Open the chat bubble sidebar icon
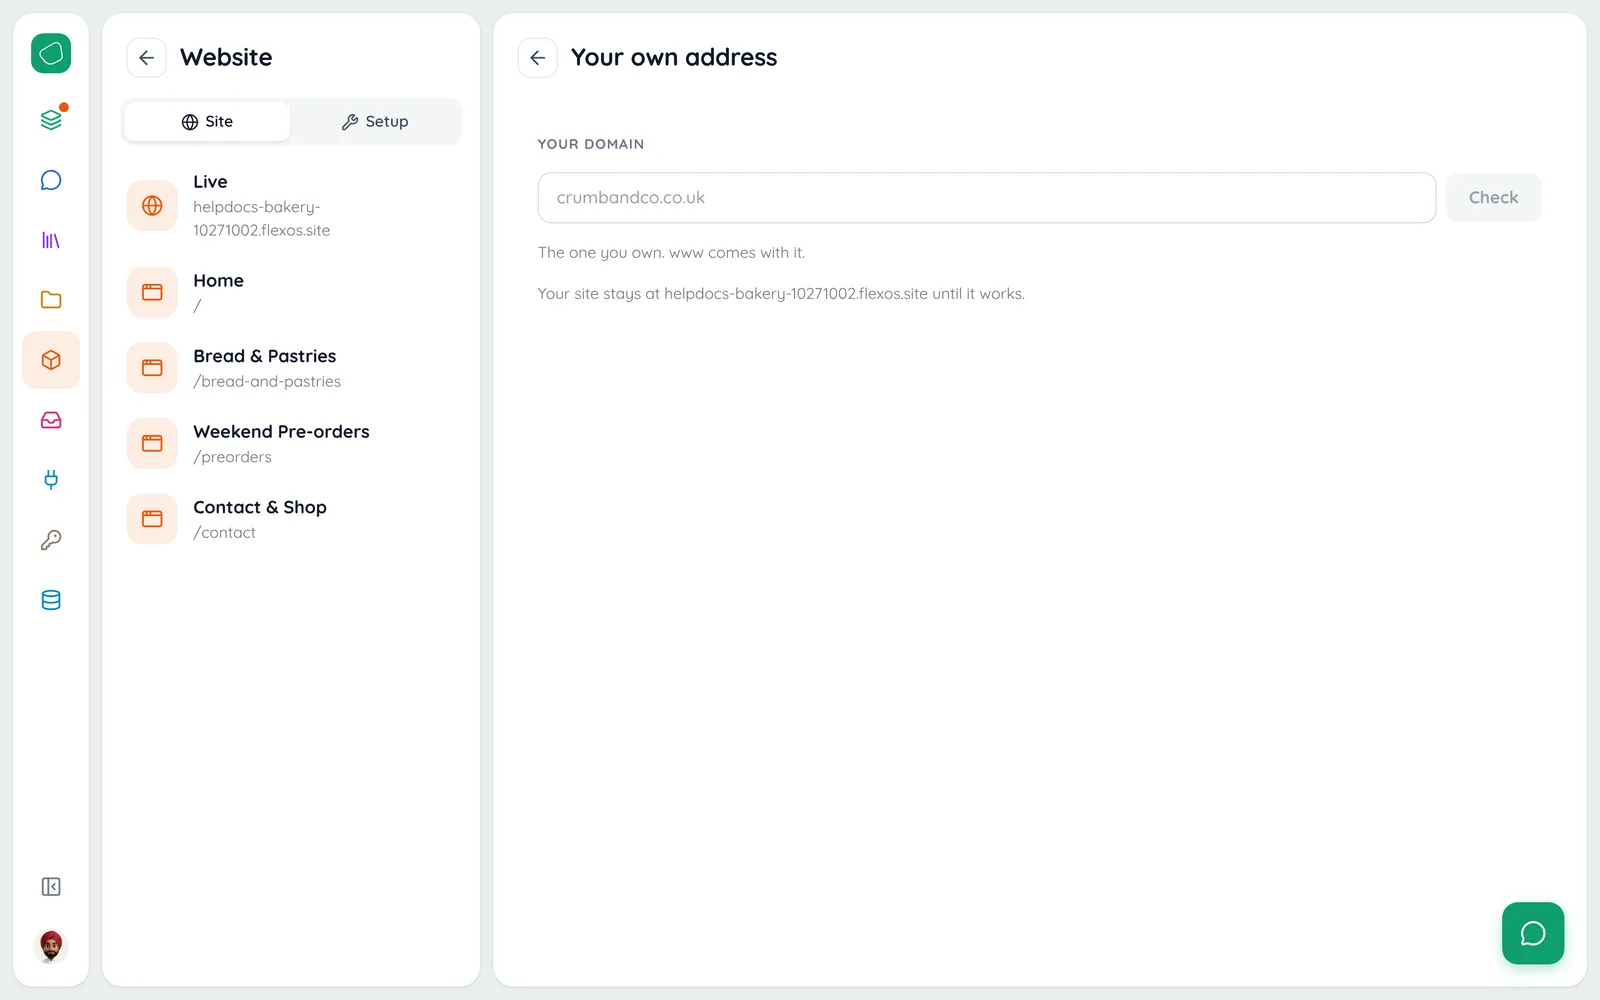1600x1000 pixels. (51, 180)
